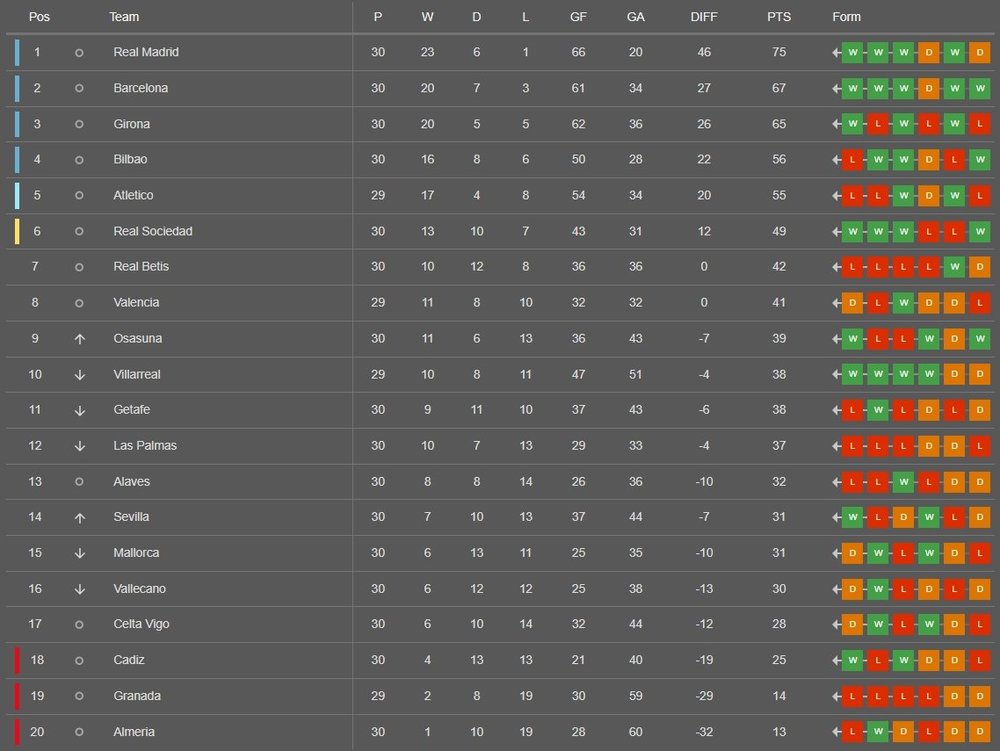Click the red relegation marker beside Cadiz
Screen dimensions: 1000x751
(x=17, y=660)
